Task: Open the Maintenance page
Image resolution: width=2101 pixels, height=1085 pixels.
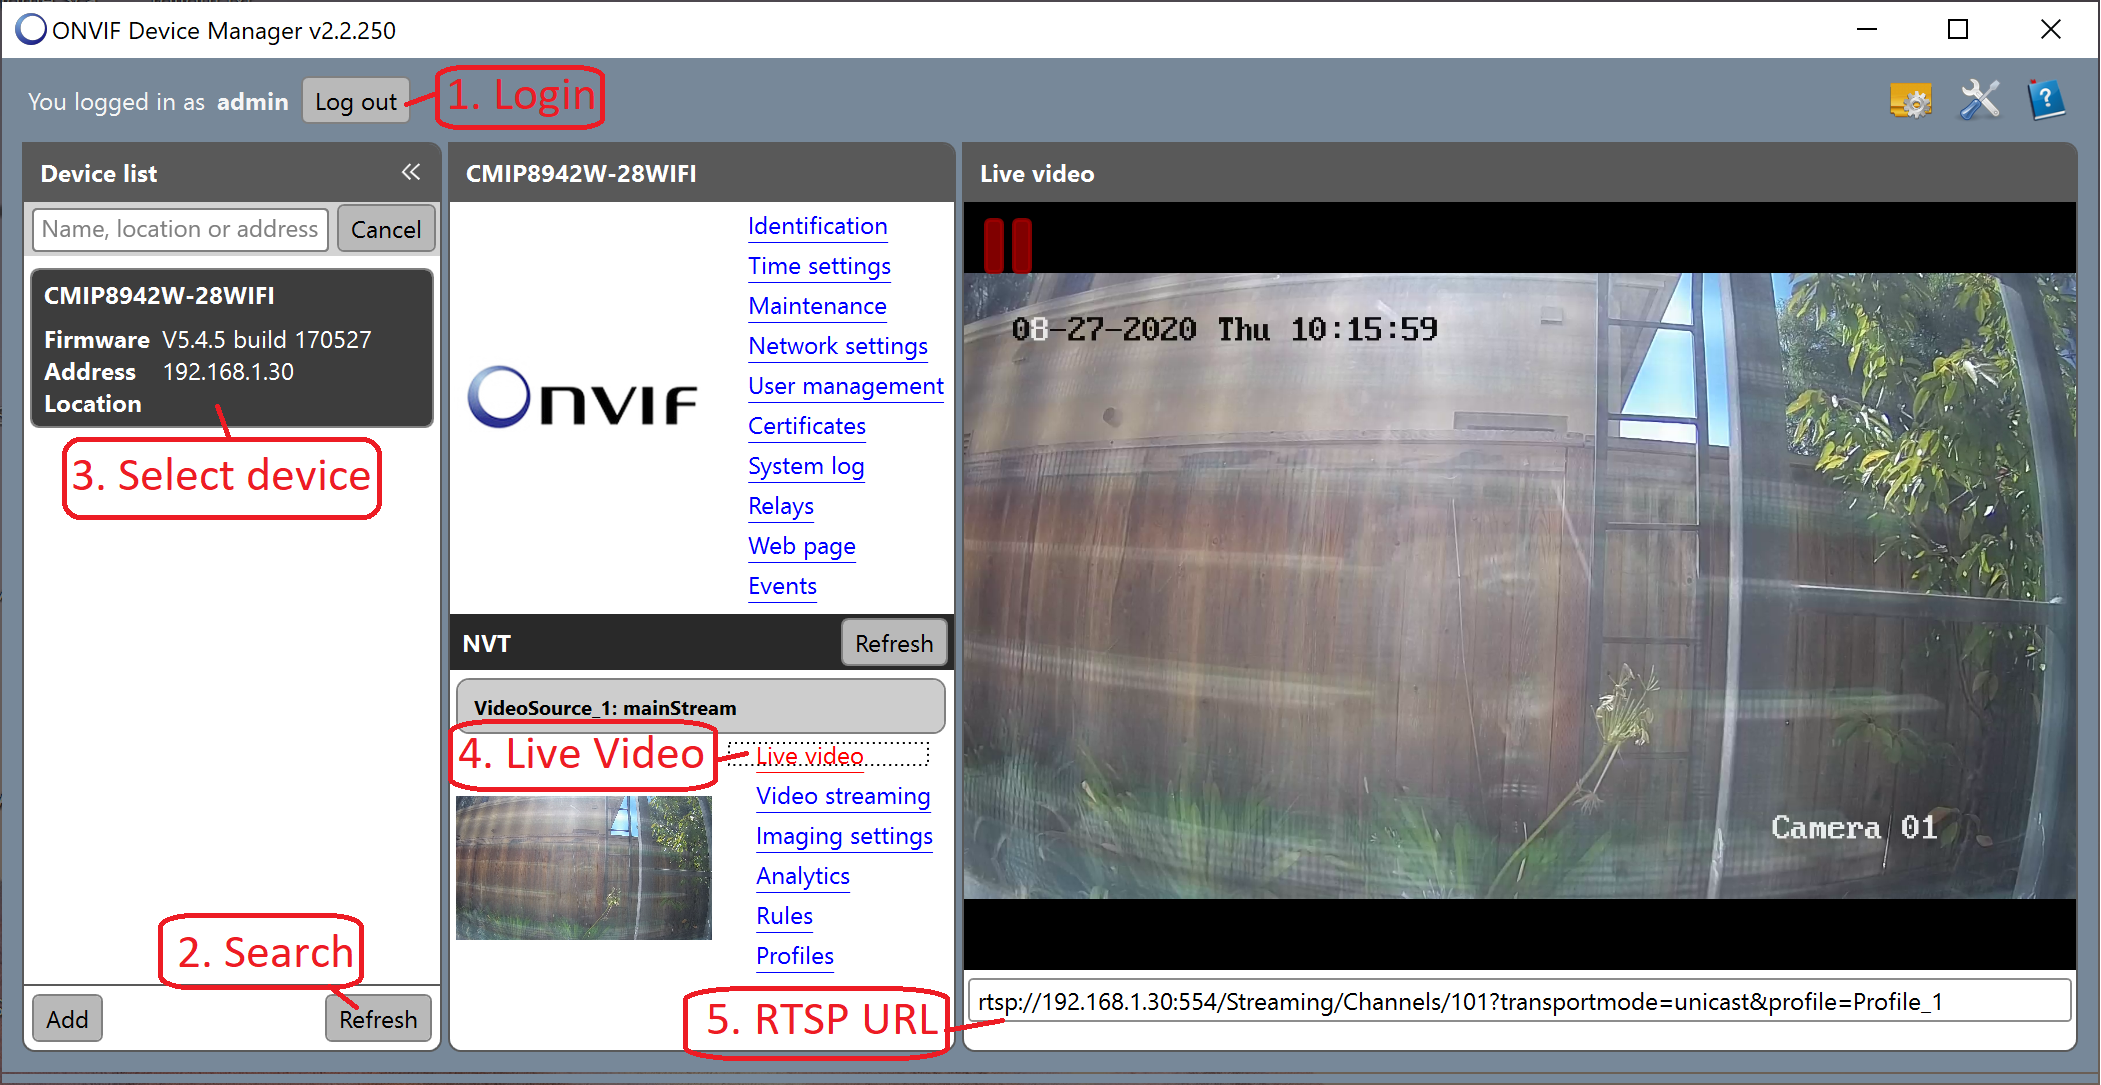Action: coord(817,306)
